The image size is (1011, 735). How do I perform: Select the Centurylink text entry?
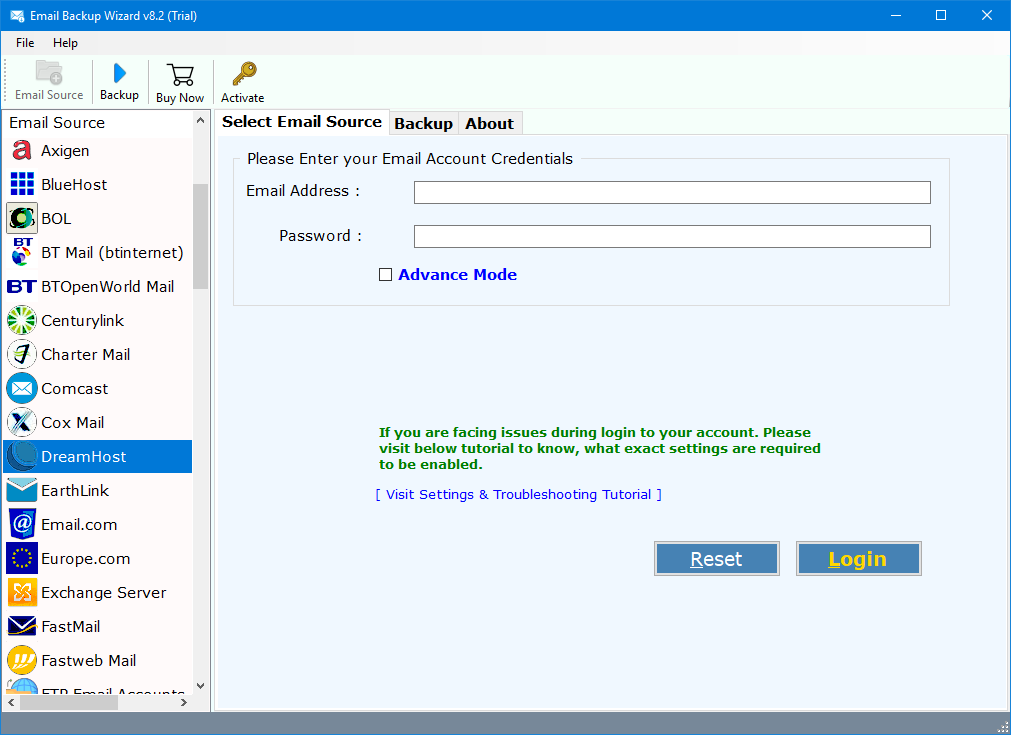(83, 320)
